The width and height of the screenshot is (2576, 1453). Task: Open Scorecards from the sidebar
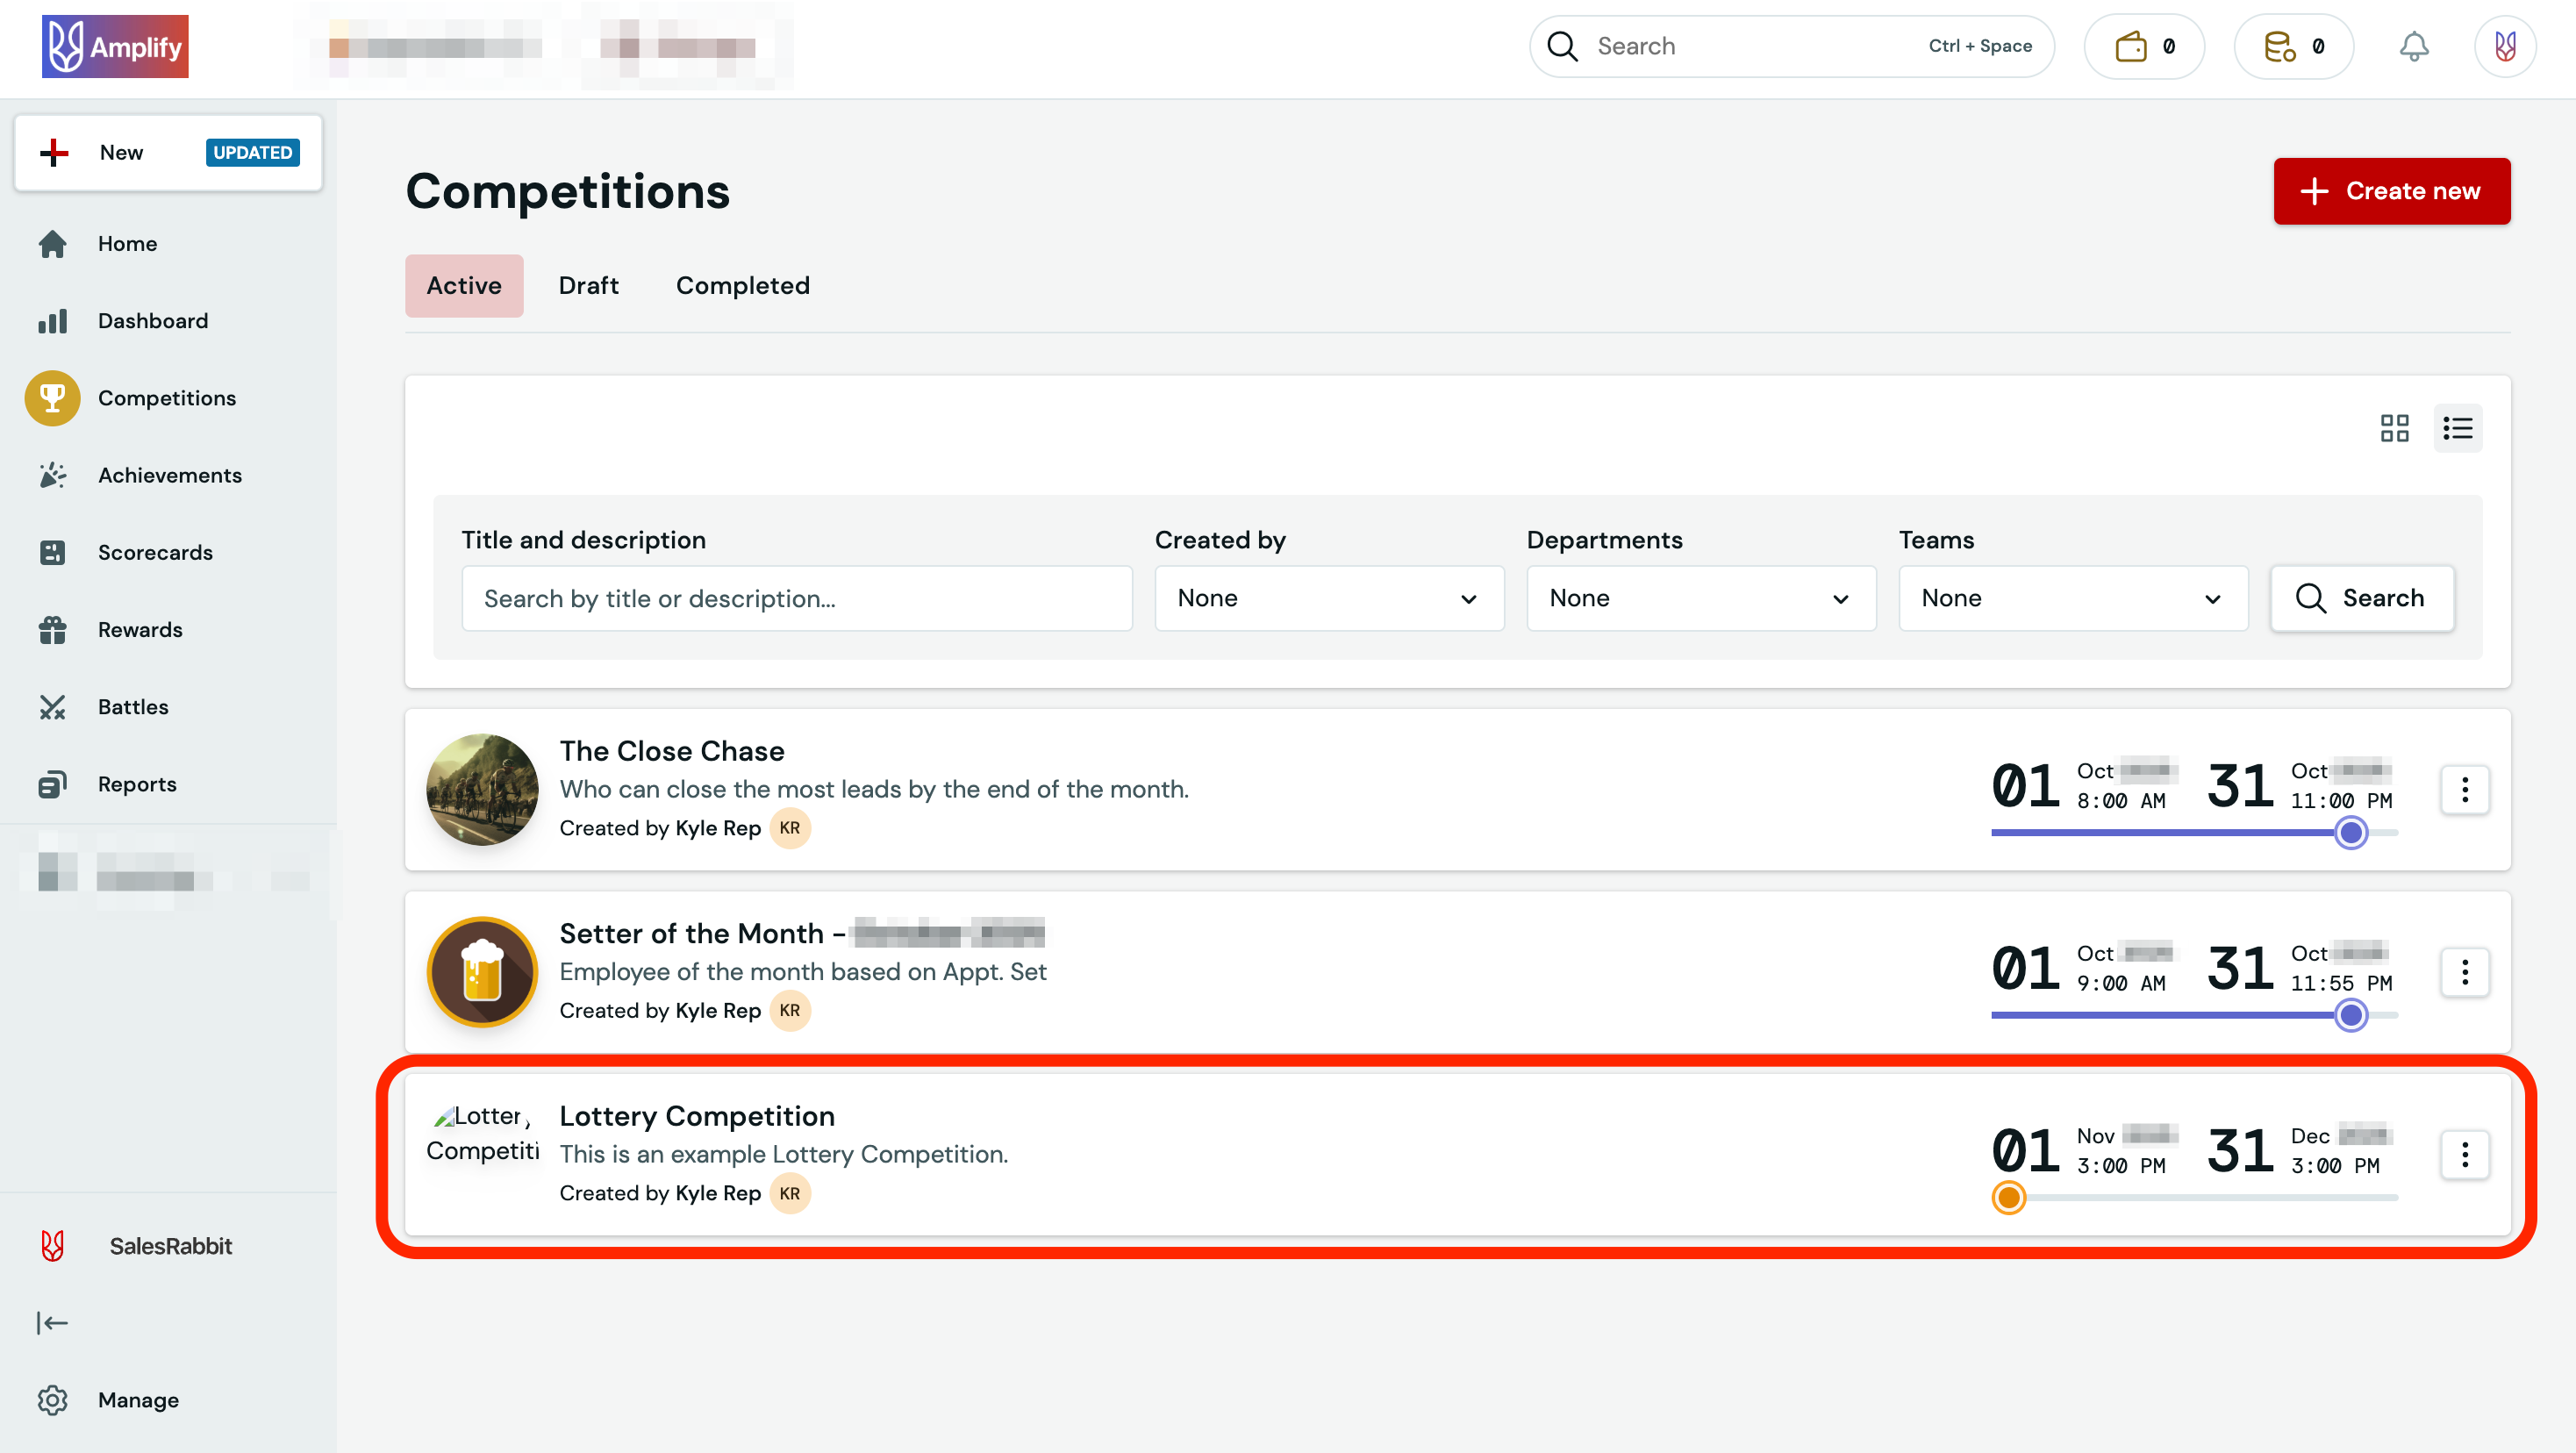pos(154,552)
